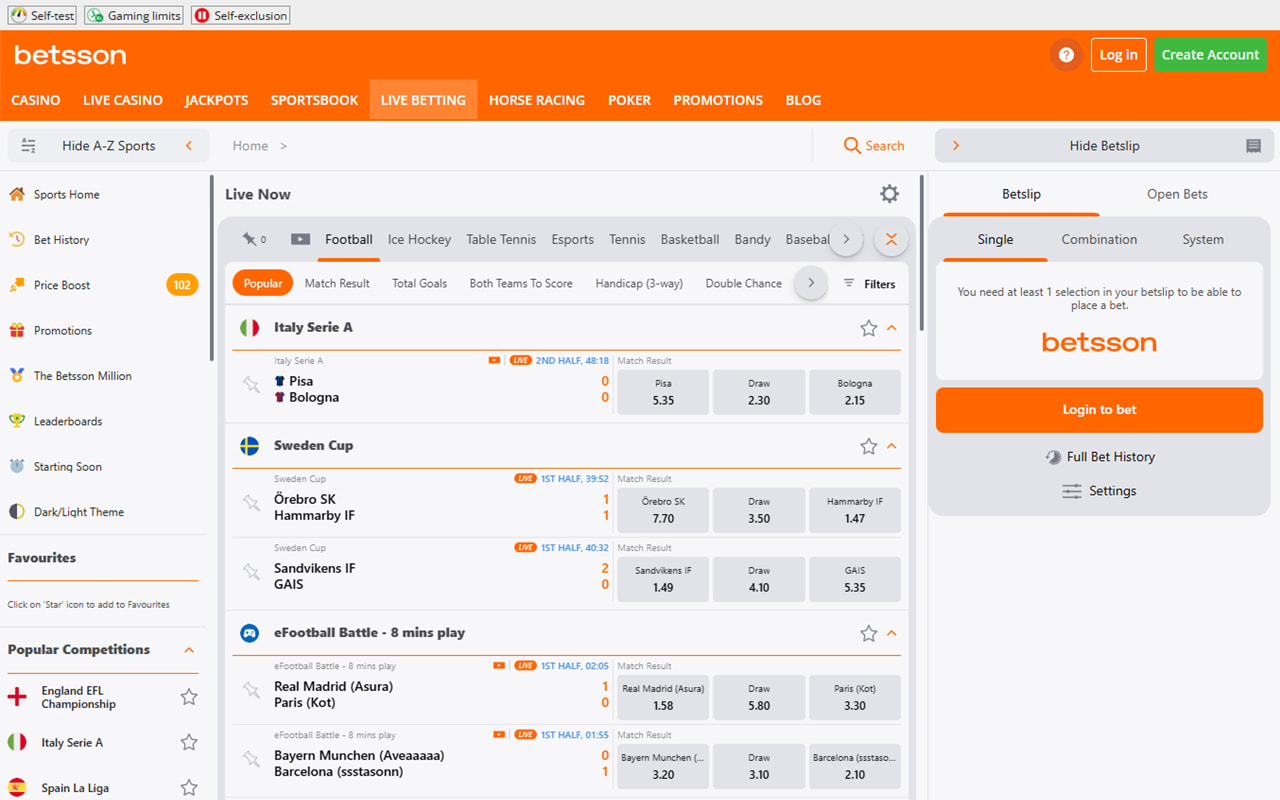
Task: Select the pinned events pin icon
Action: click(249, 239)
